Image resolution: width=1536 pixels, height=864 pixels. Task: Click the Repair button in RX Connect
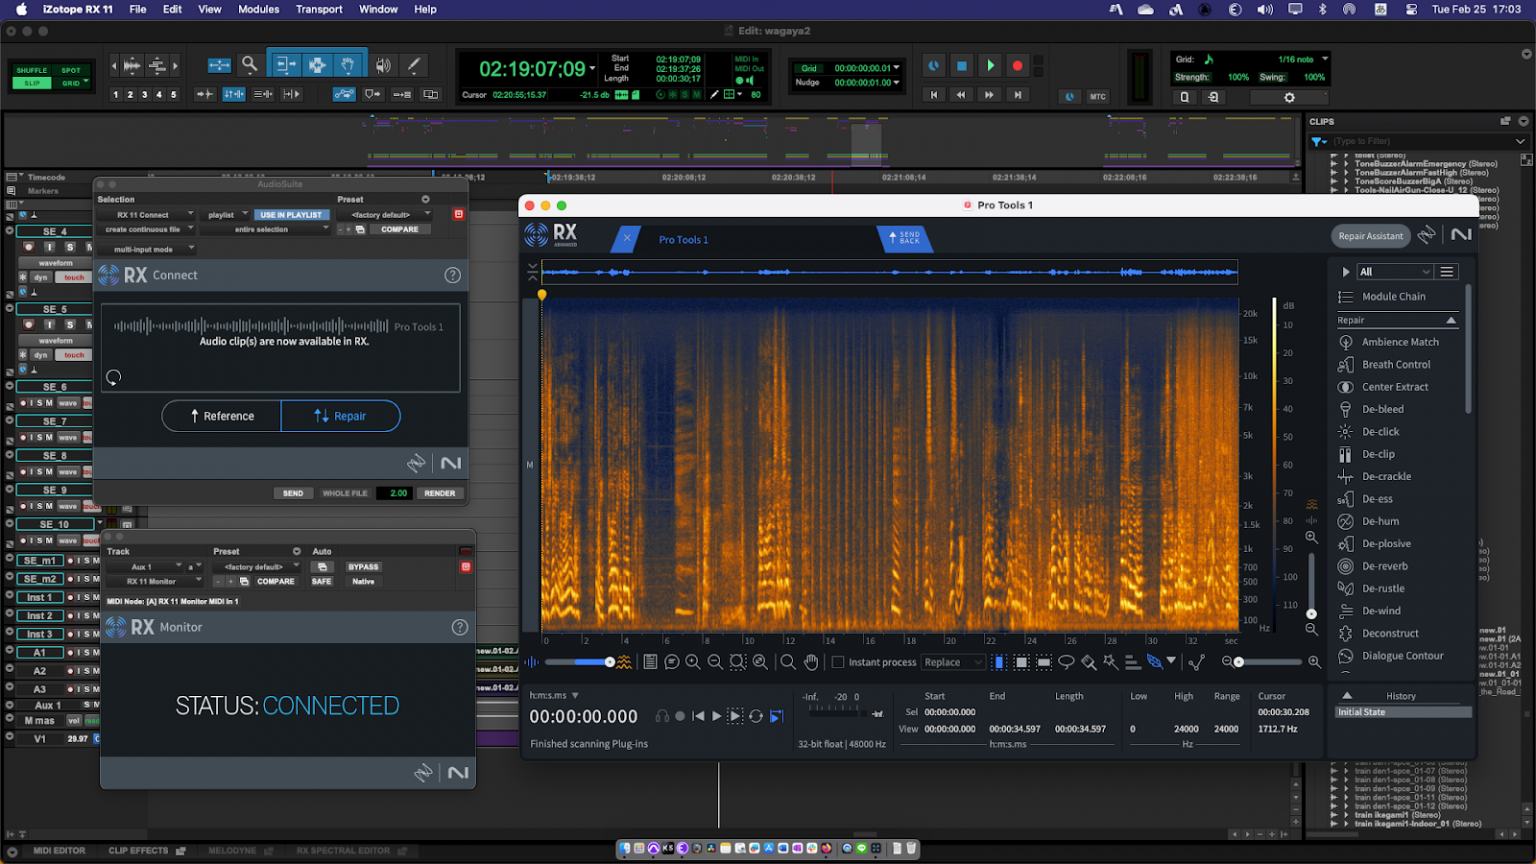point(341,416)
